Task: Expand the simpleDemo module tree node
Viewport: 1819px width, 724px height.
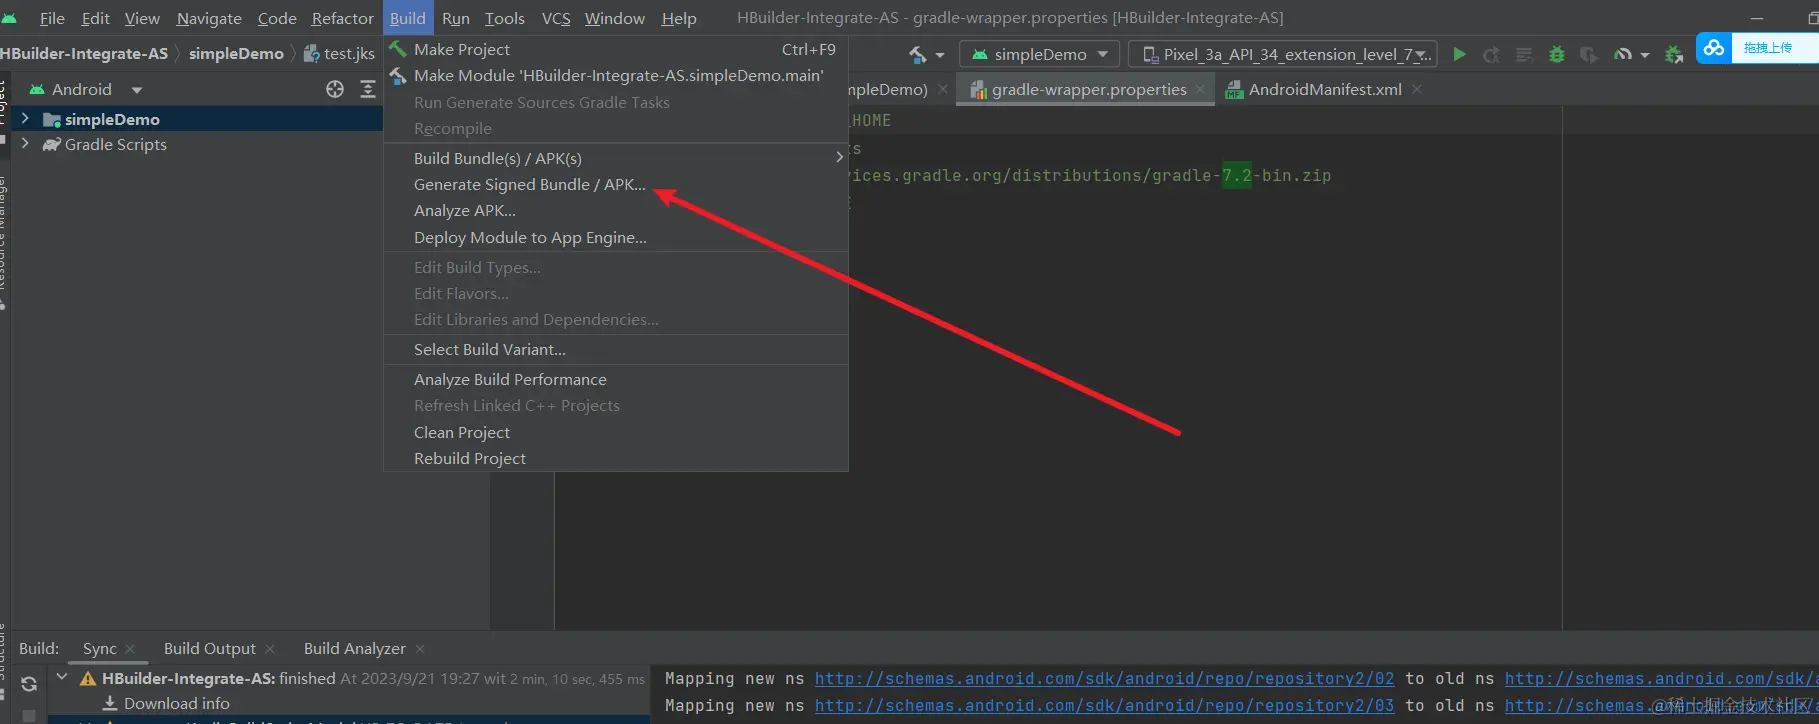Action: [25, 119]
